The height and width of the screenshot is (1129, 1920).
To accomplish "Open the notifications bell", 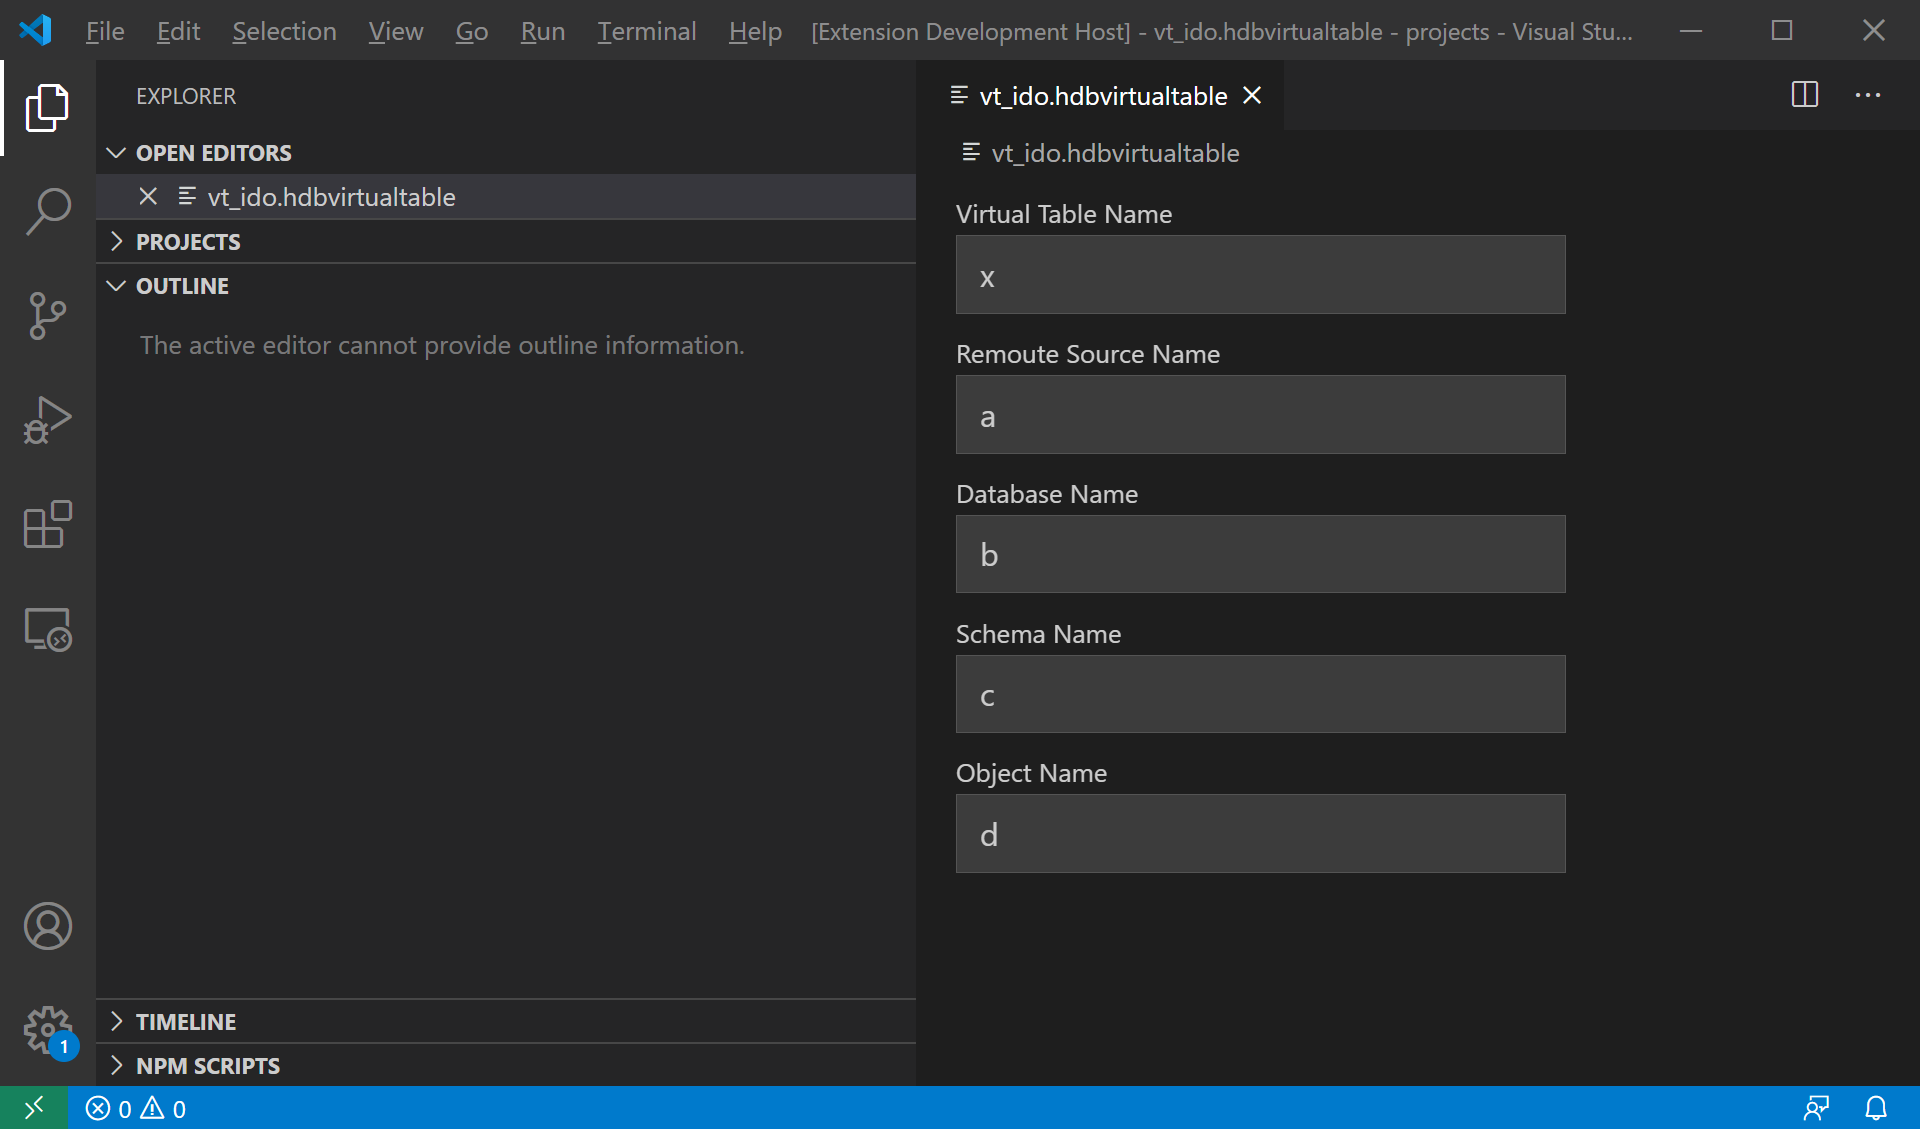I will 1876,1108.
